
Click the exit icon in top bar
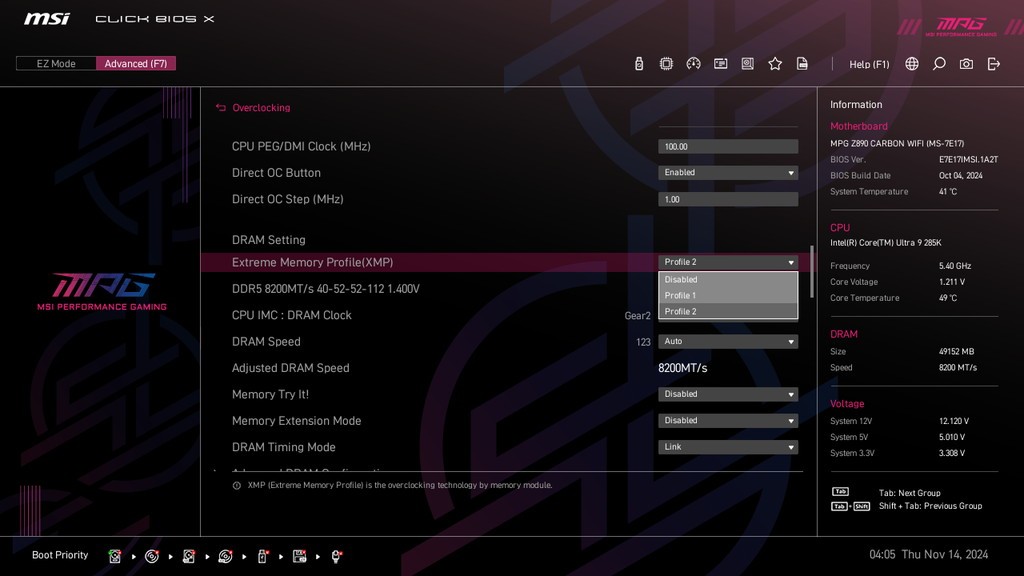993,64
